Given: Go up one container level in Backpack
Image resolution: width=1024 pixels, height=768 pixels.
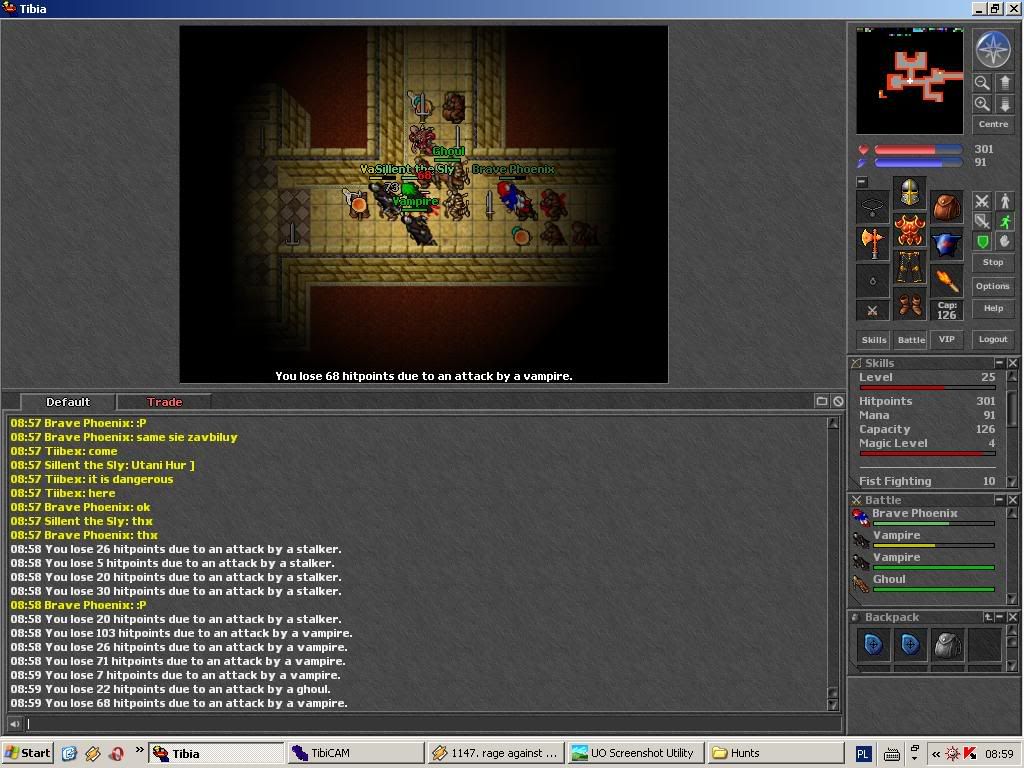Looking at the screenshot, I should pyautogui.click(x=988, y=616).
